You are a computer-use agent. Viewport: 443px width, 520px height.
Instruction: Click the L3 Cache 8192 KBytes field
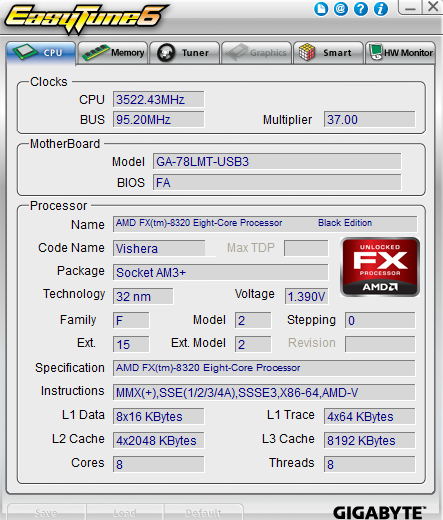click(369, 440)
